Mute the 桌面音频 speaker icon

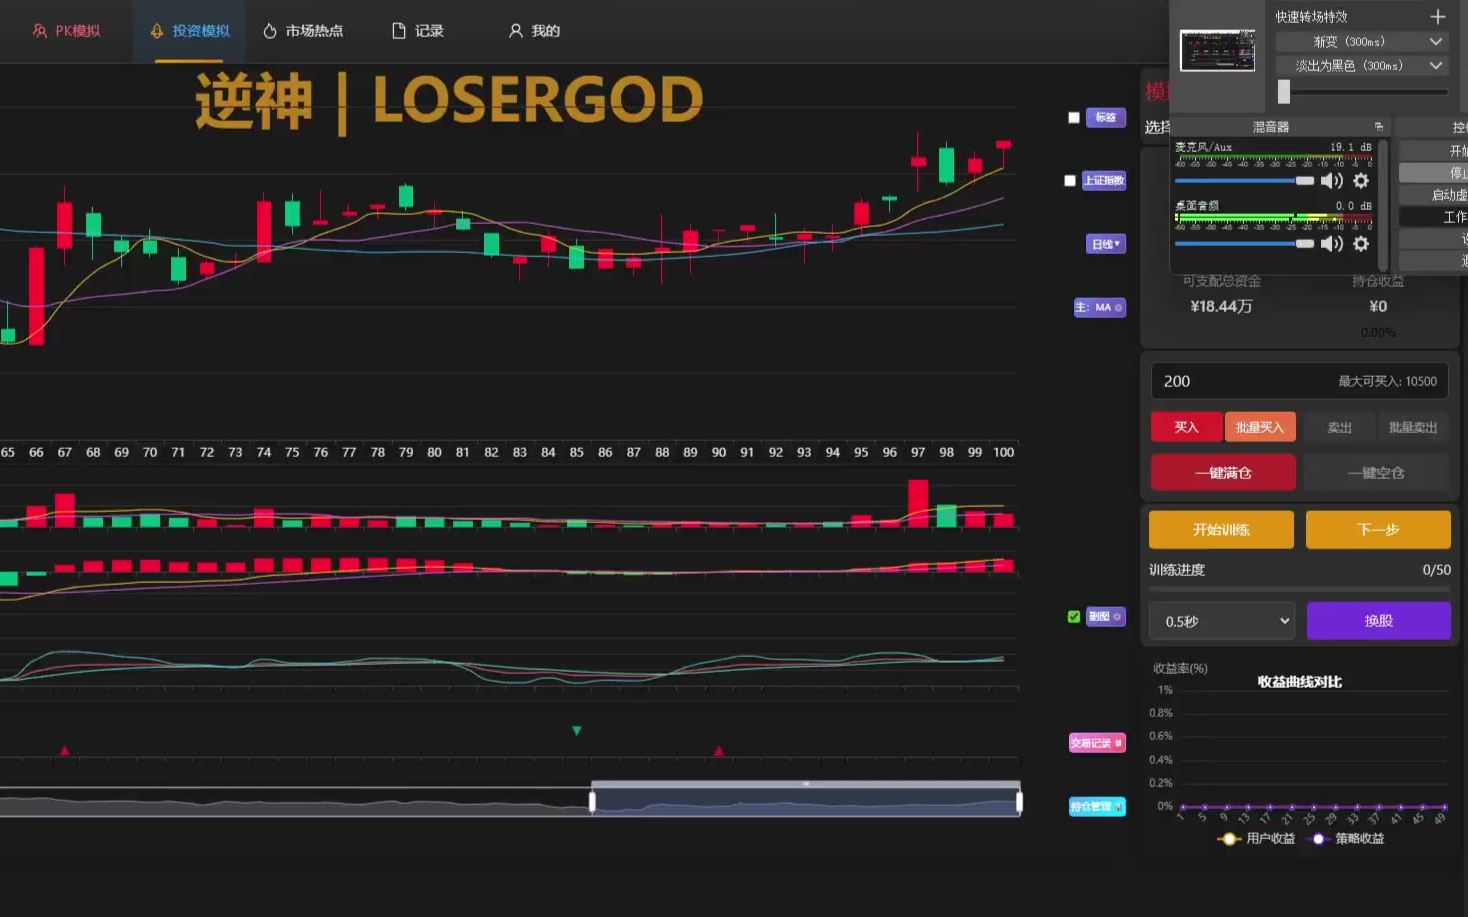(1331, 244)
